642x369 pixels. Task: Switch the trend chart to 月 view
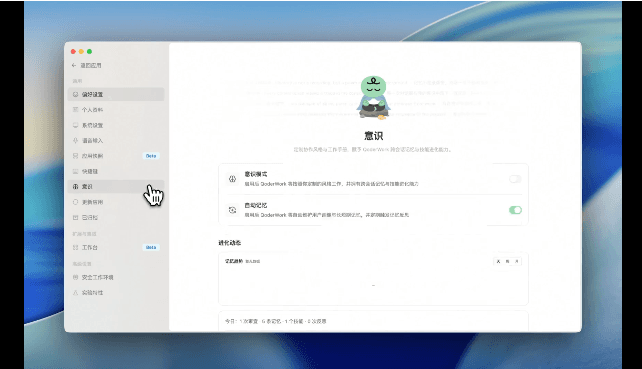click(x=517, y=261)
